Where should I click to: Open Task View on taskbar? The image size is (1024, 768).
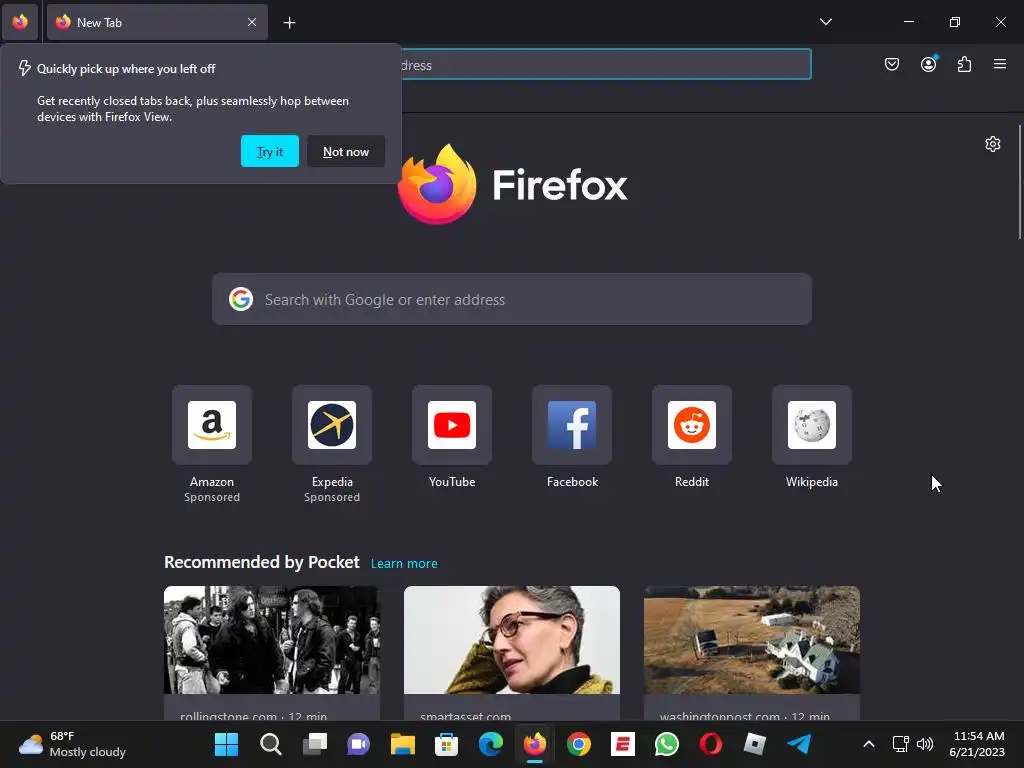tap(315, 744)
